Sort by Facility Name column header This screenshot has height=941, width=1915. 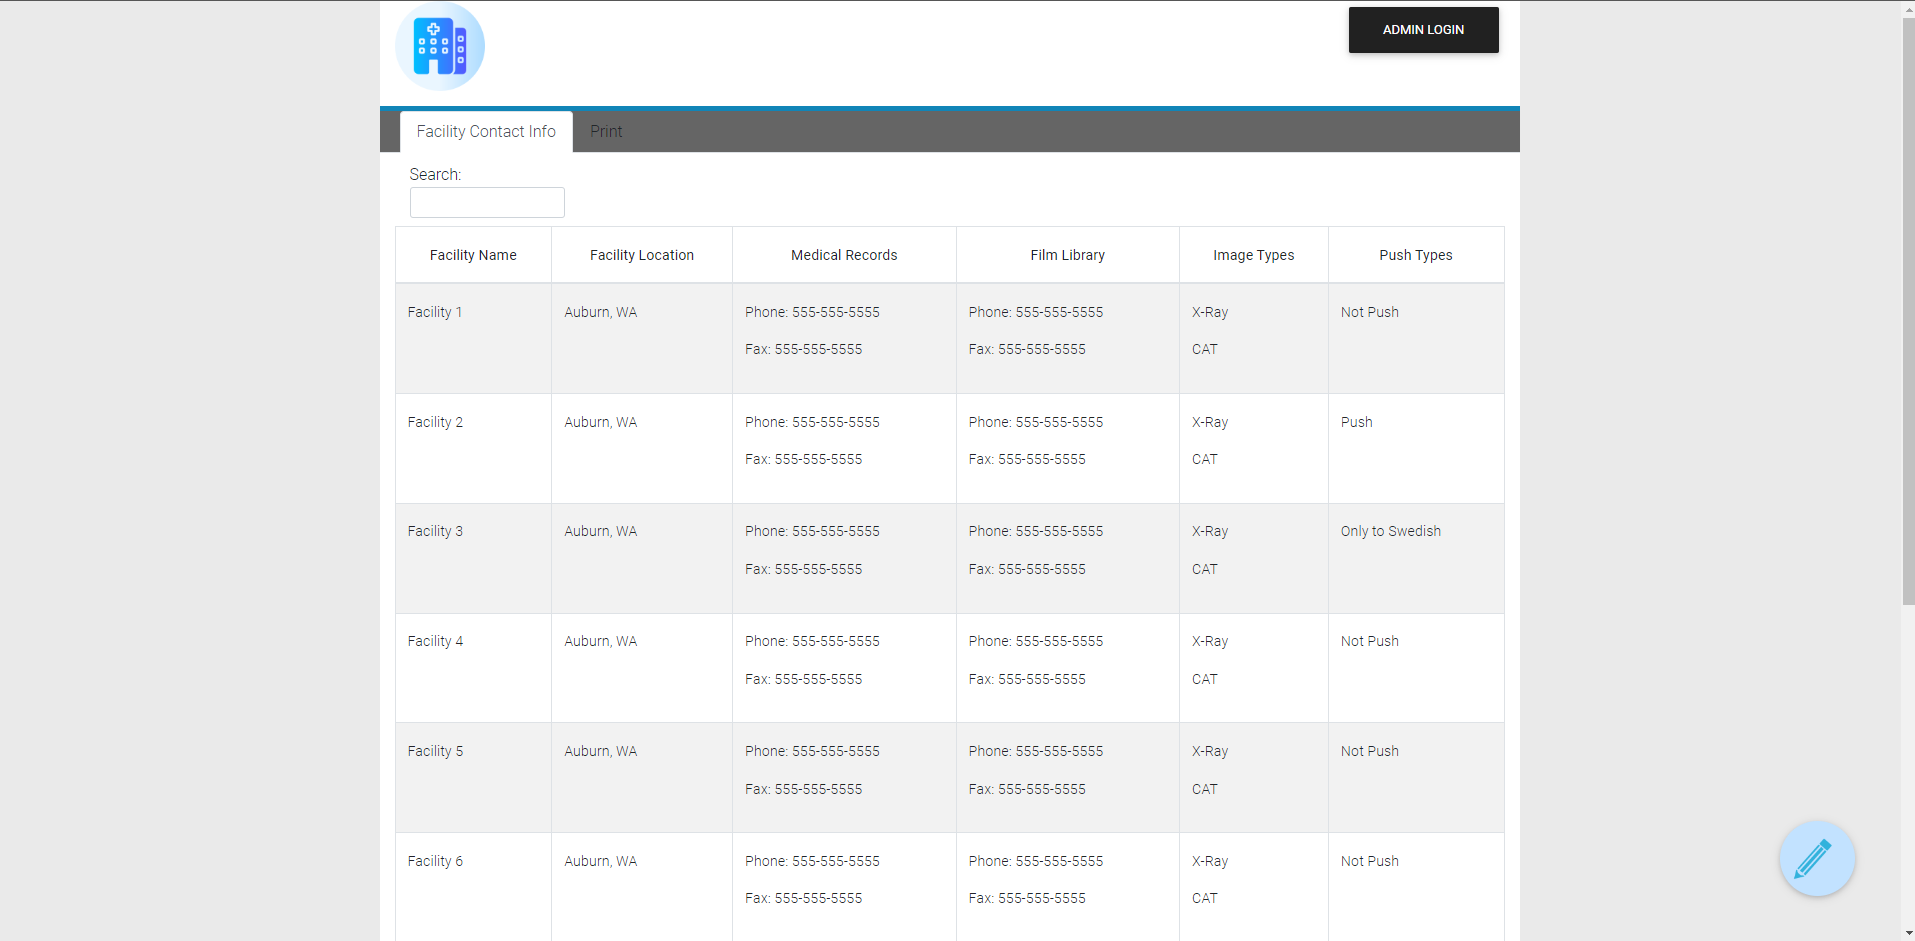[x=473, y=255]
